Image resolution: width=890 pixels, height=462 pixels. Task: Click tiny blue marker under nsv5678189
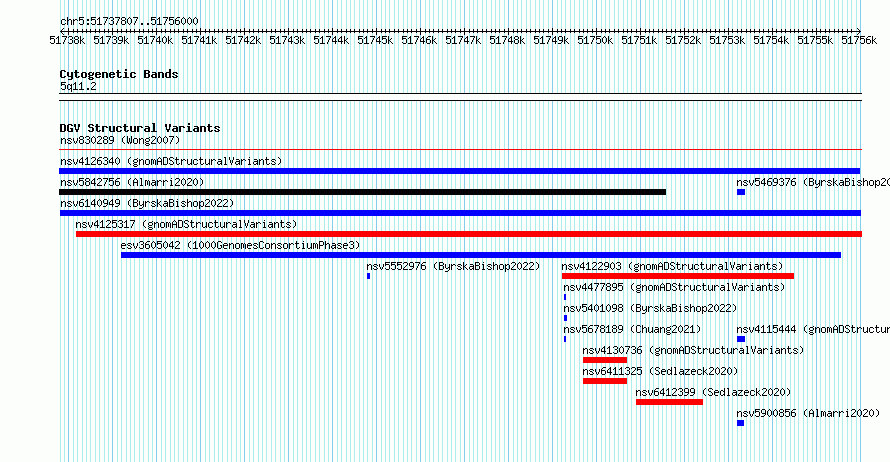pos(565,339)
